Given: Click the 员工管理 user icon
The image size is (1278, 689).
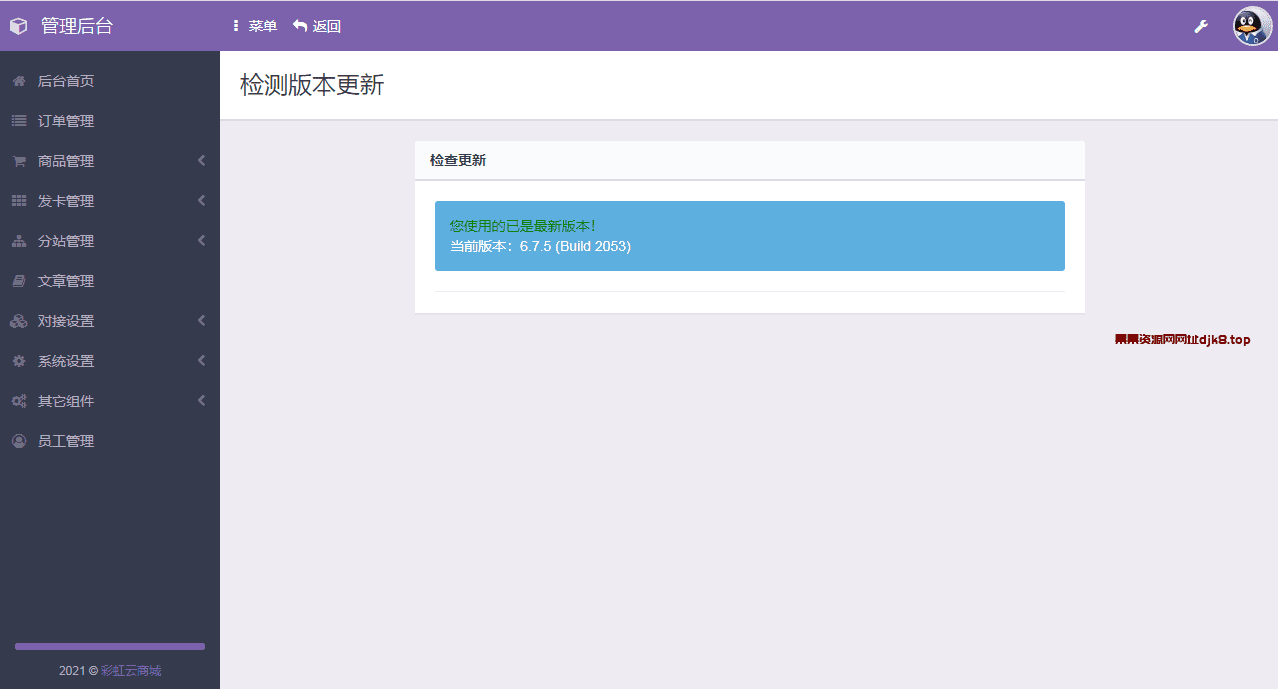Looking at the screenshot, I should (17, 440).
